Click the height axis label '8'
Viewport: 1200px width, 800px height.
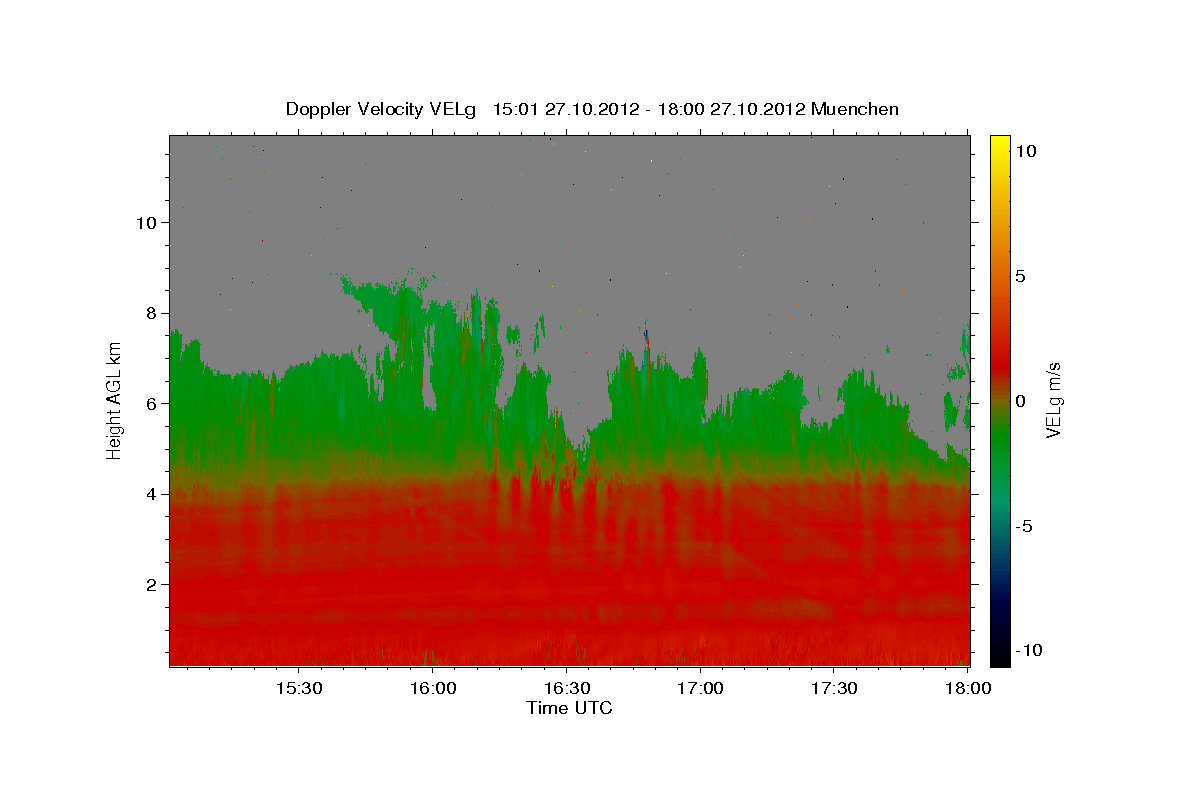(x=151, y=313)
